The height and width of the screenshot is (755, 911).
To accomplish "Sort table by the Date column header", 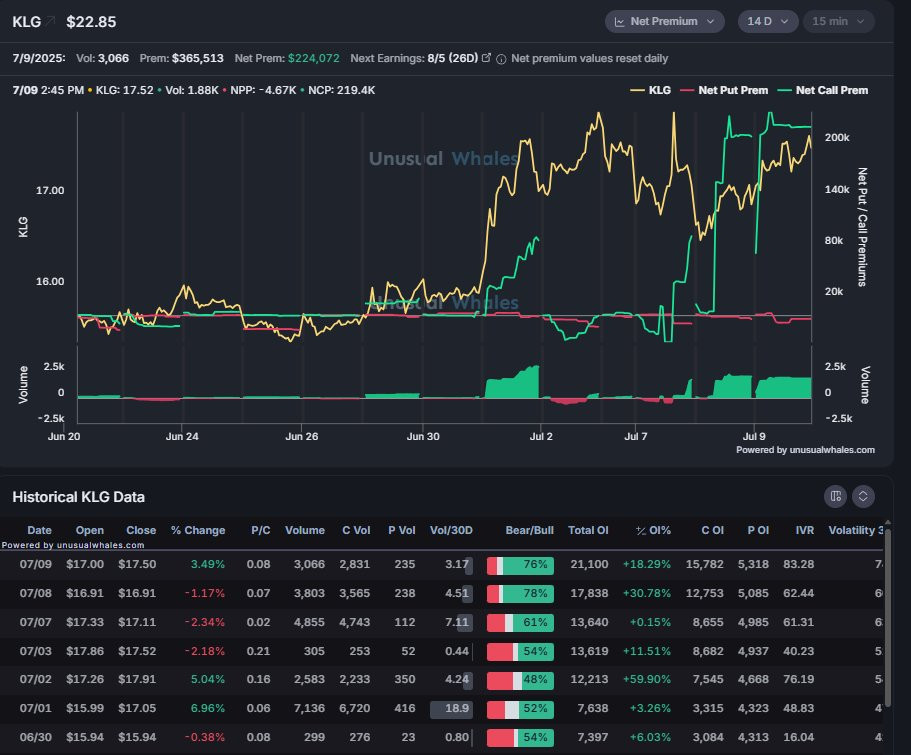I will pyautogui.click(x=40, y=530).
